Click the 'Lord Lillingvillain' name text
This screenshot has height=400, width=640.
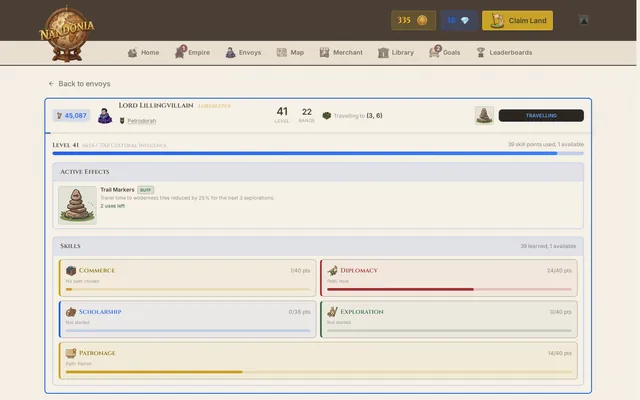coord(156,105)
